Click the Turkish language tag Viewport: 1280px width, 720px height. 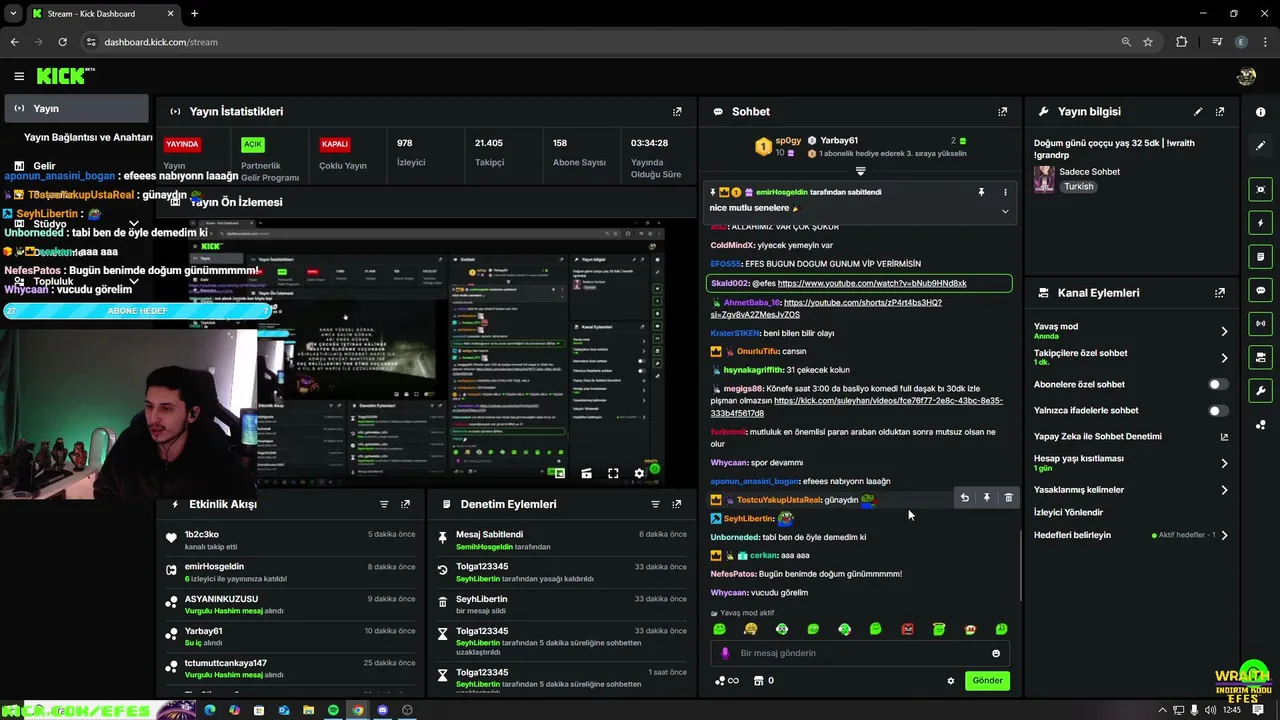[x=1078, y=187]
